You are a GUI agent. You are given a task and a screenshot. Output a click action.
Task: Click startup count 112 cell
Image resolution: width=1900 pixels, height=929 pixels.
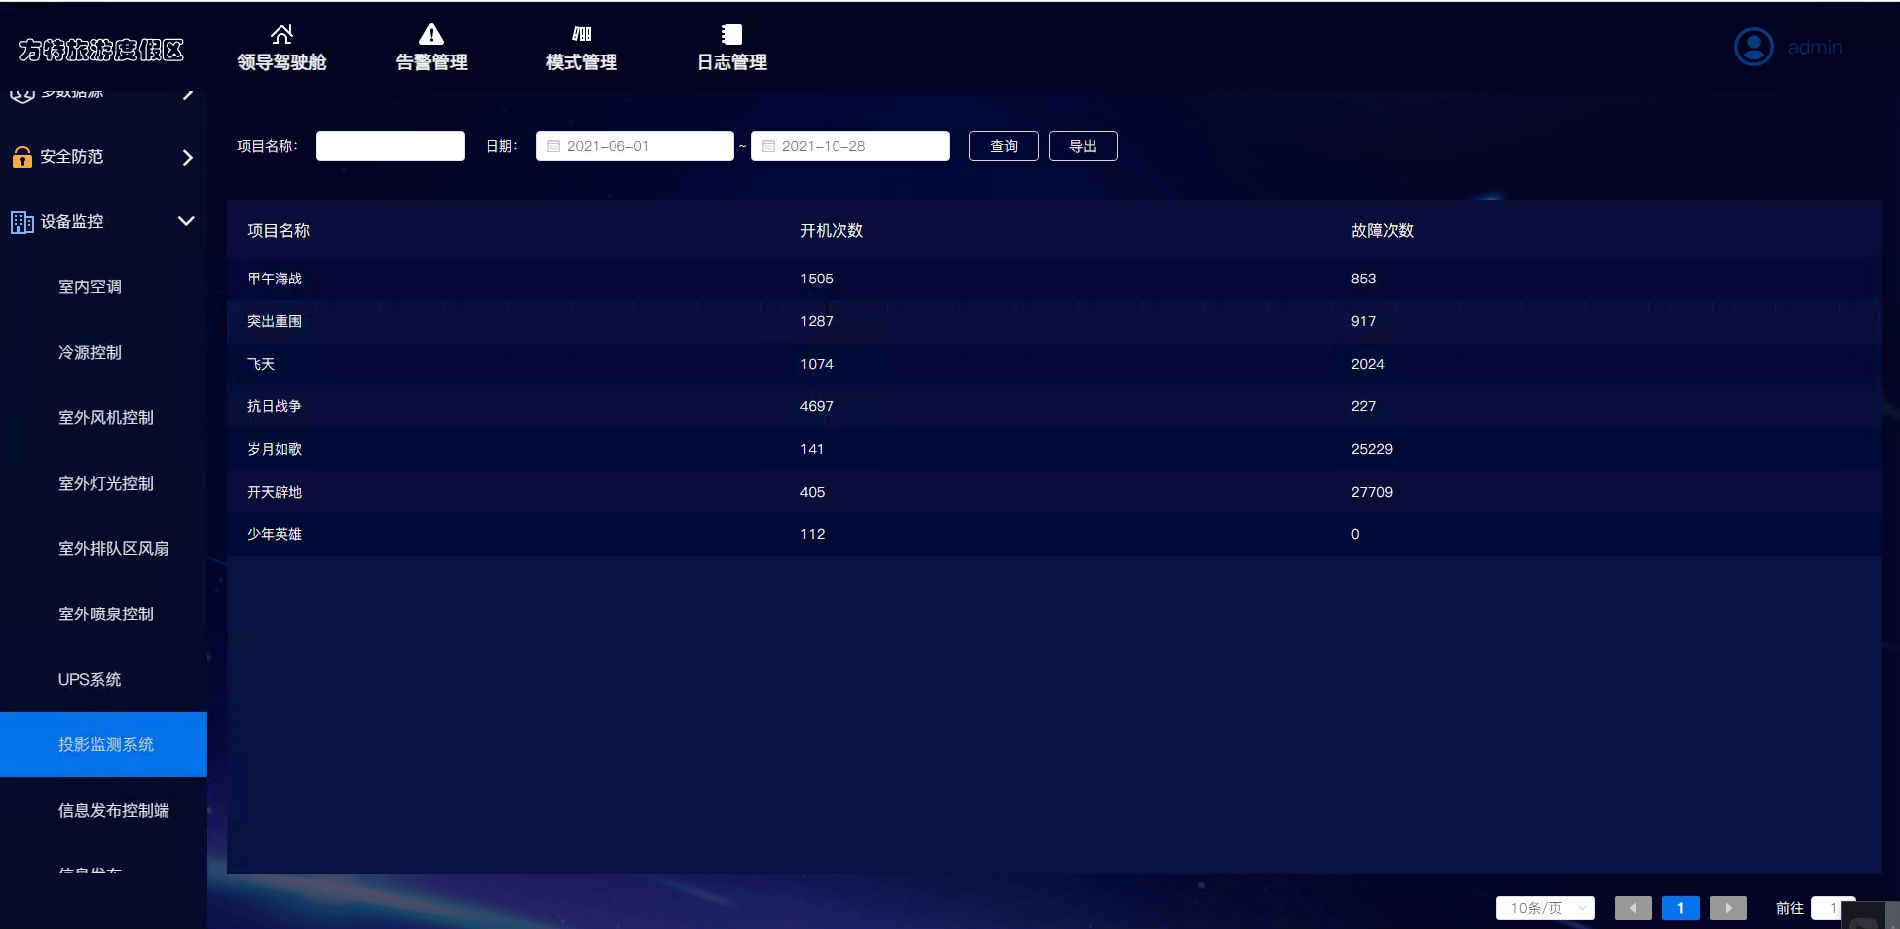pyautogui.click(x=813, y=535)
